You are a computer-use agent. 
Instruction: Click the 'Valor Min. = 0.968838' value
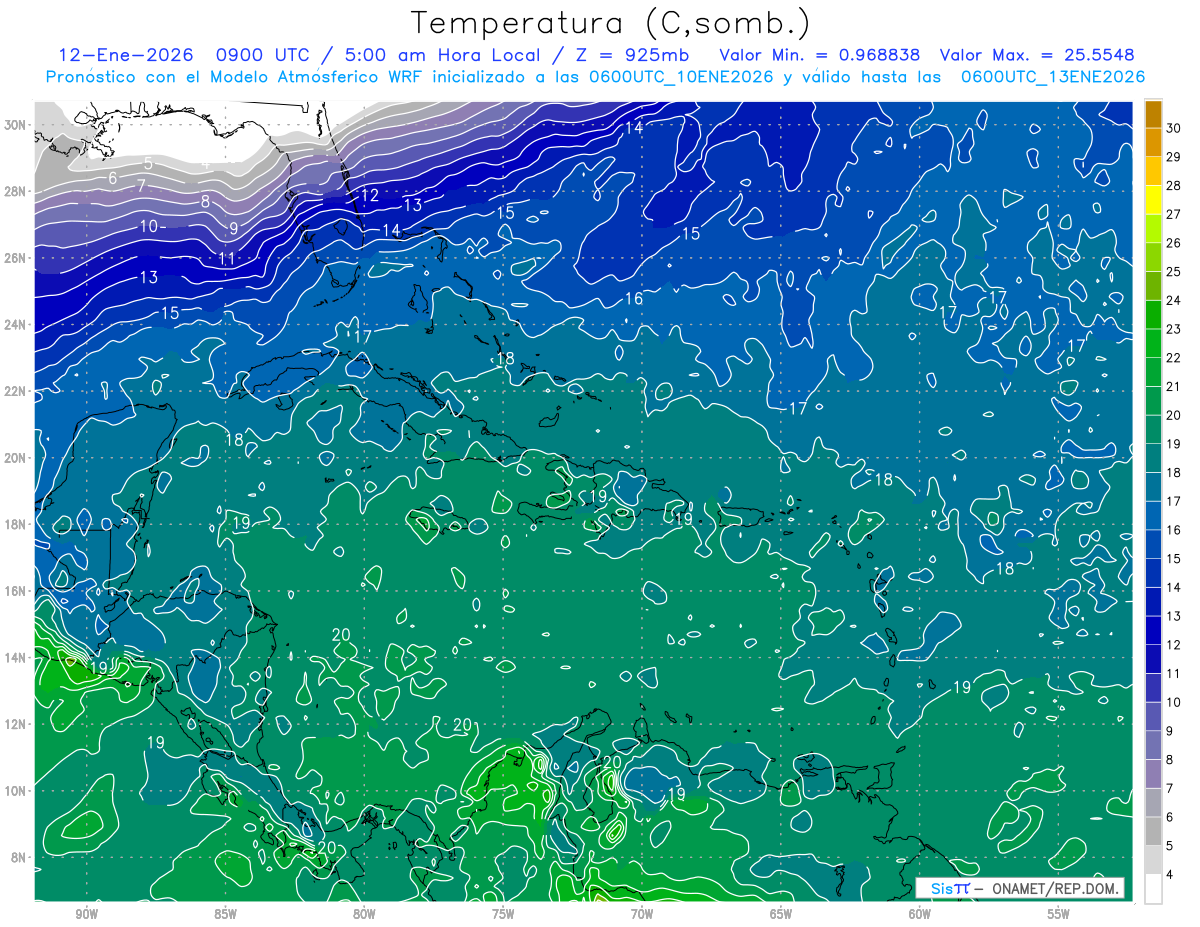(820, 55)
